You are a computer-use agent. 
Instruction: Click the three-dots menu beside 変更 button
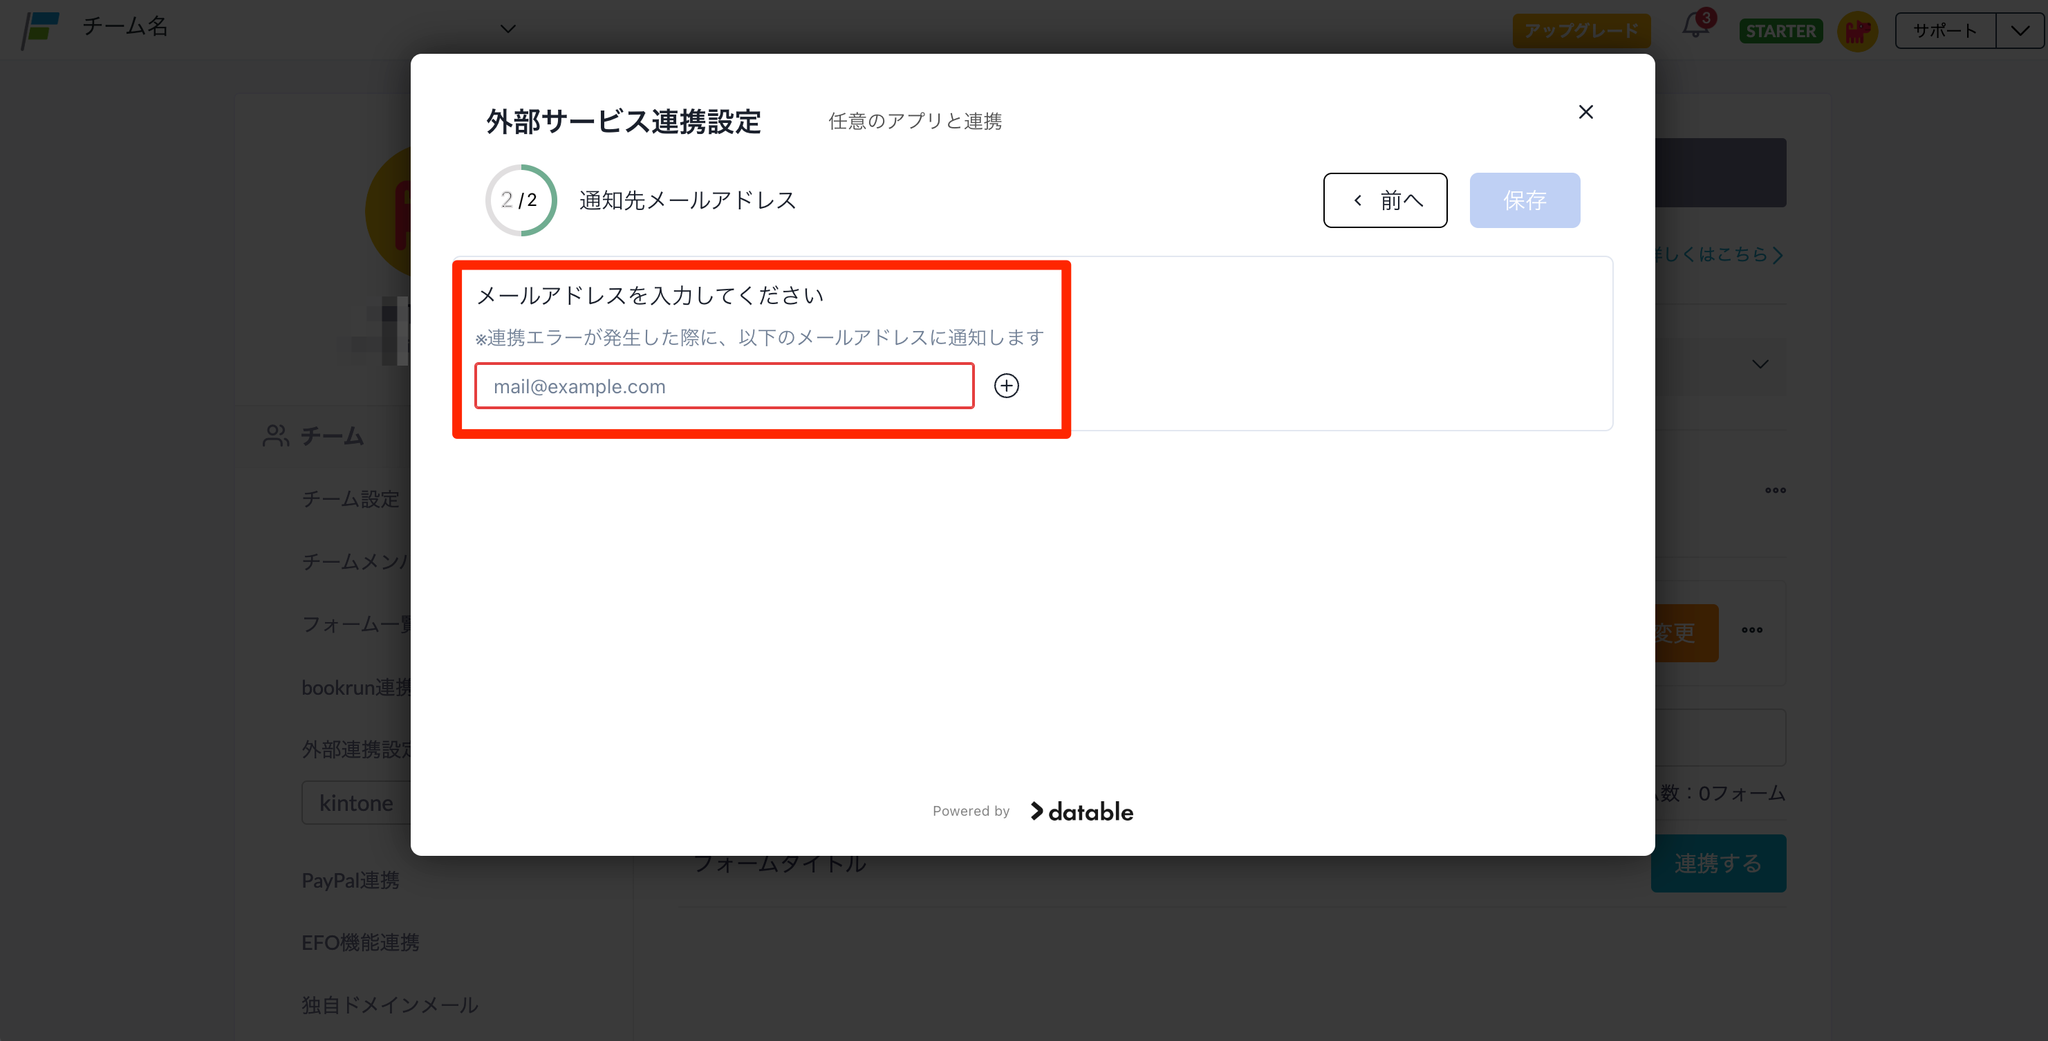(x=1752, y=630)
